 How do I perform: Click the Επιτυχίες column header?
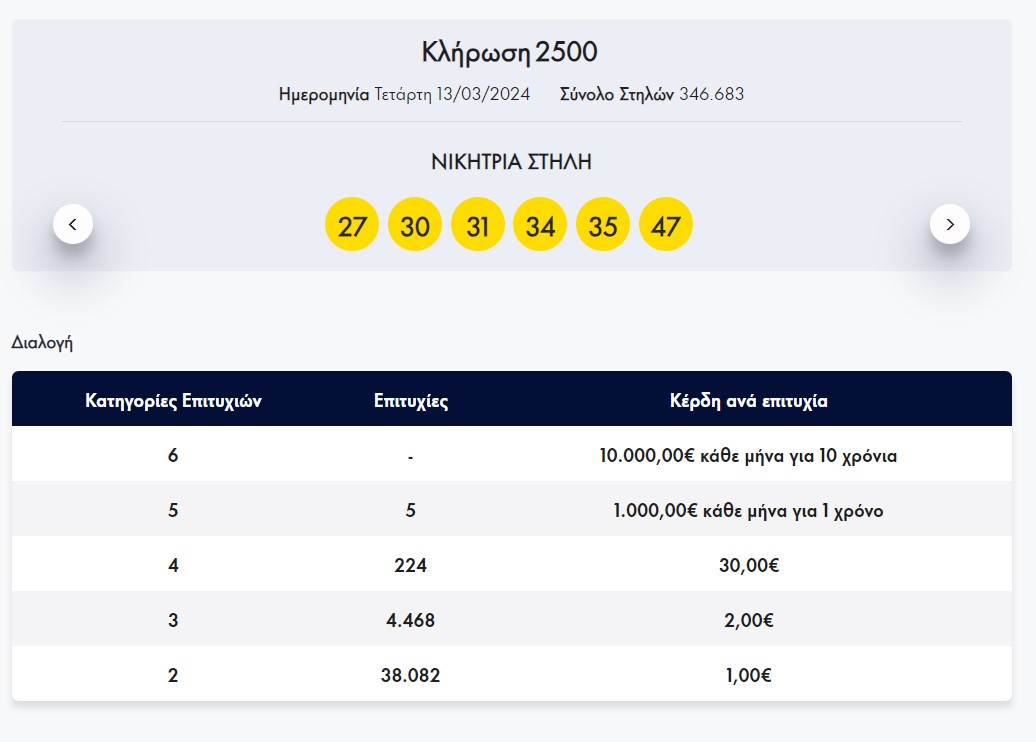point(410,399)
